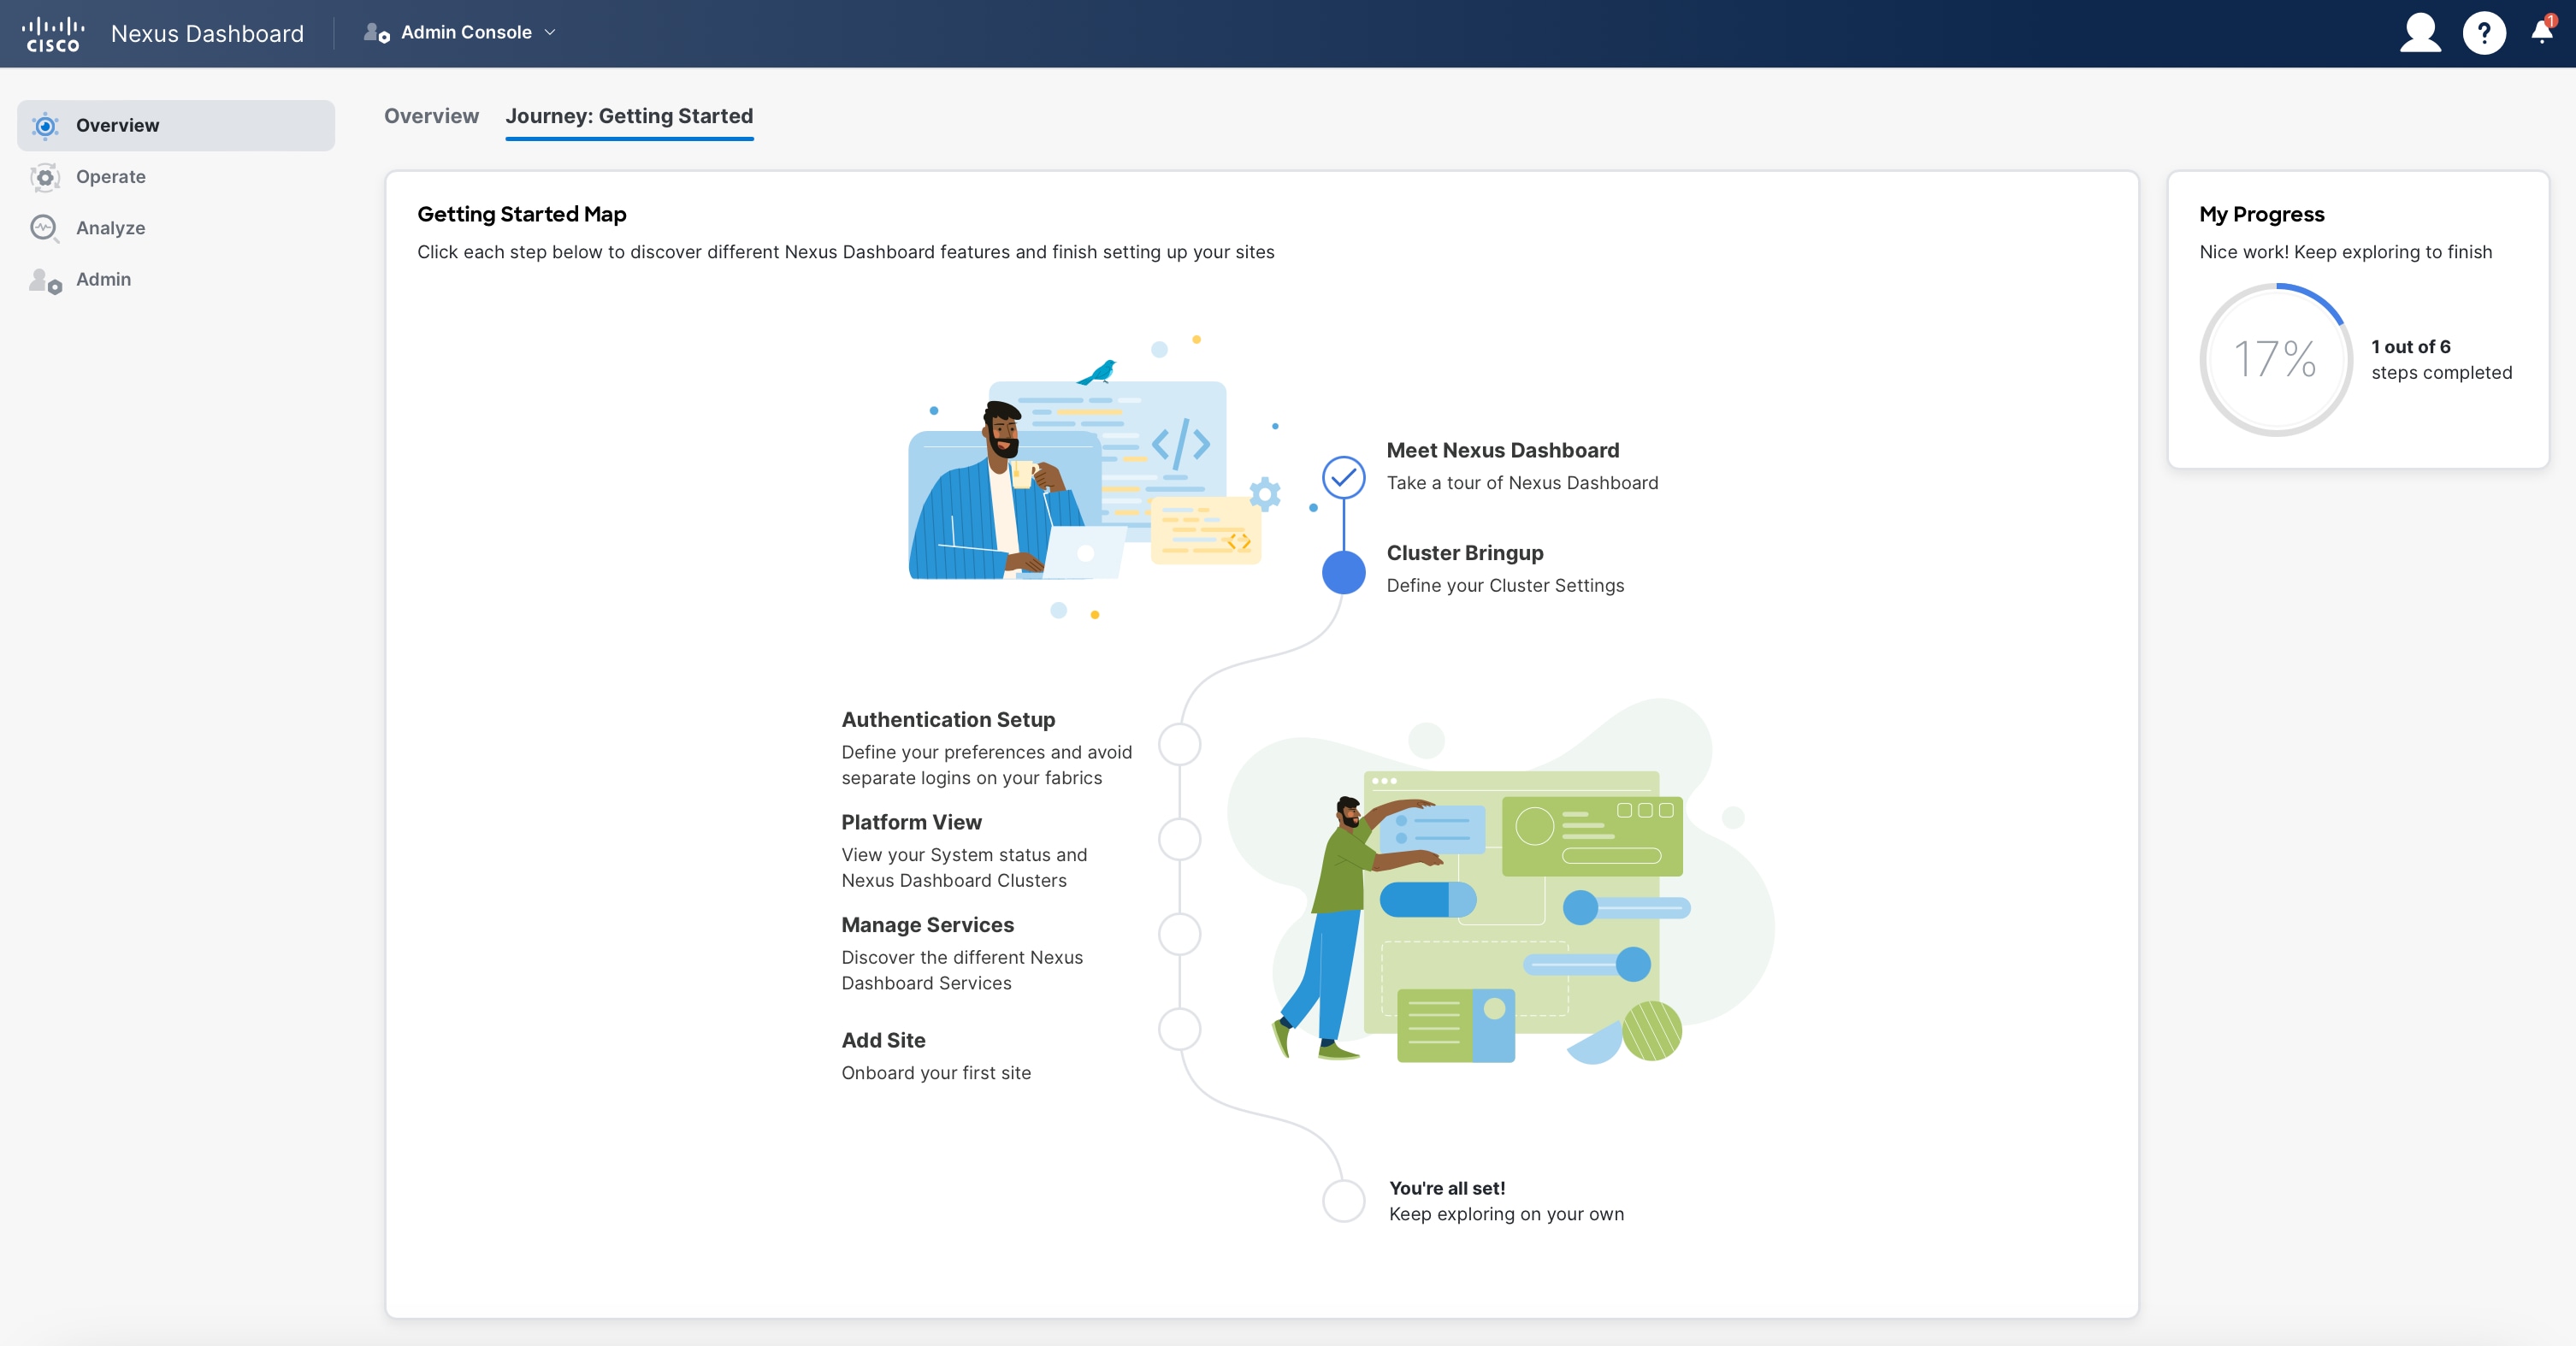
Task: Click the Add Site step circle
Action: 1179,1029
